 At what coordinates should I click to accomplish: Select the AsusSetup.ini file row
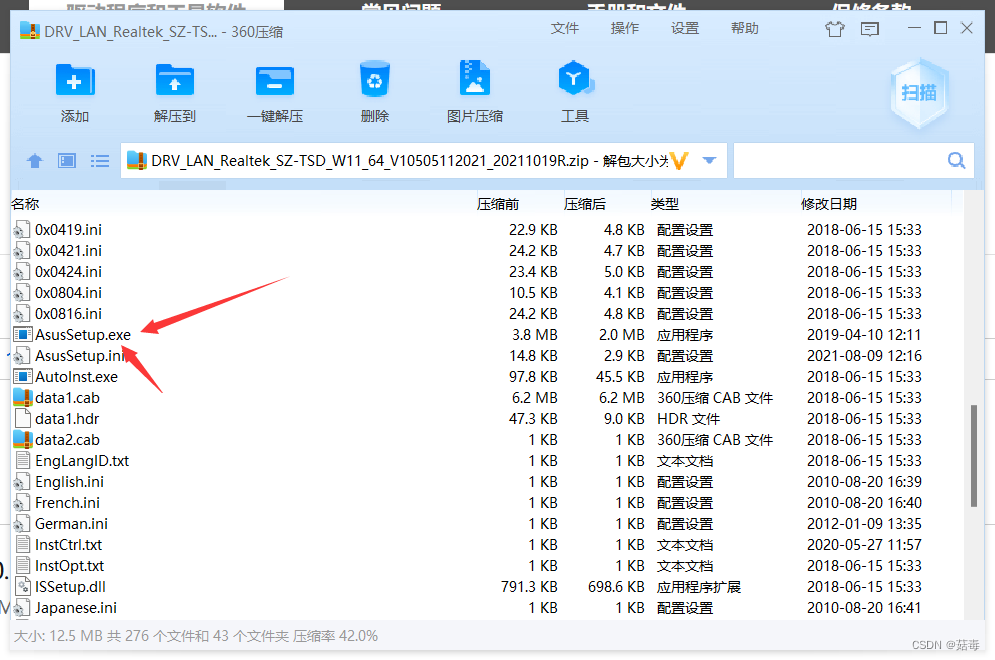point(485,355)
